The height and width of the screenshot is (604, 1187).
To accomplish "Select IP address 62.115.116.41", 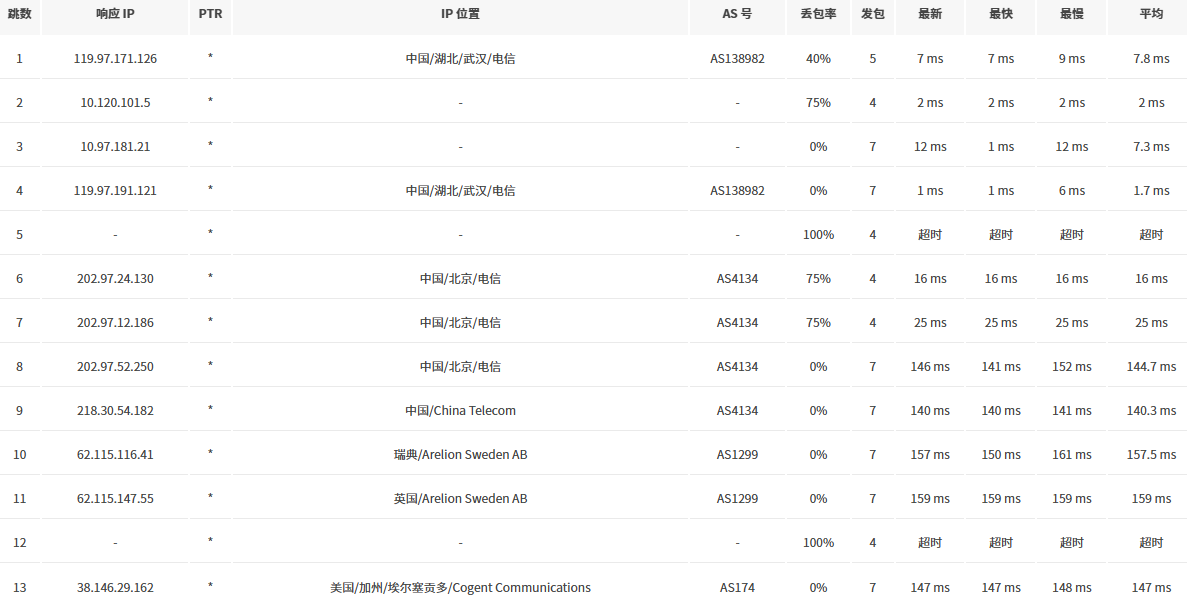I will [x=115, y=454].
